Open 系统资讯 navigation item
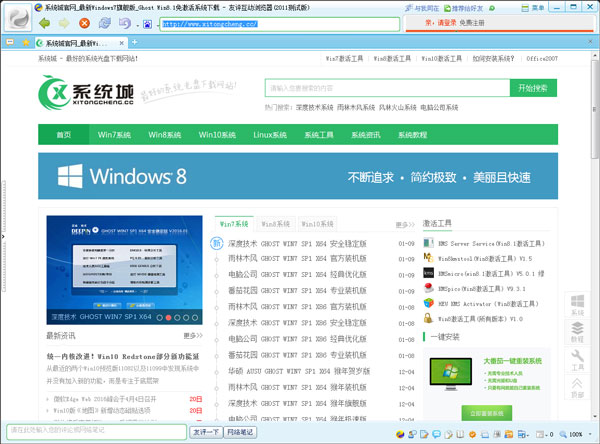This screenshot has height=444, width=600. [x=366, y=135]
